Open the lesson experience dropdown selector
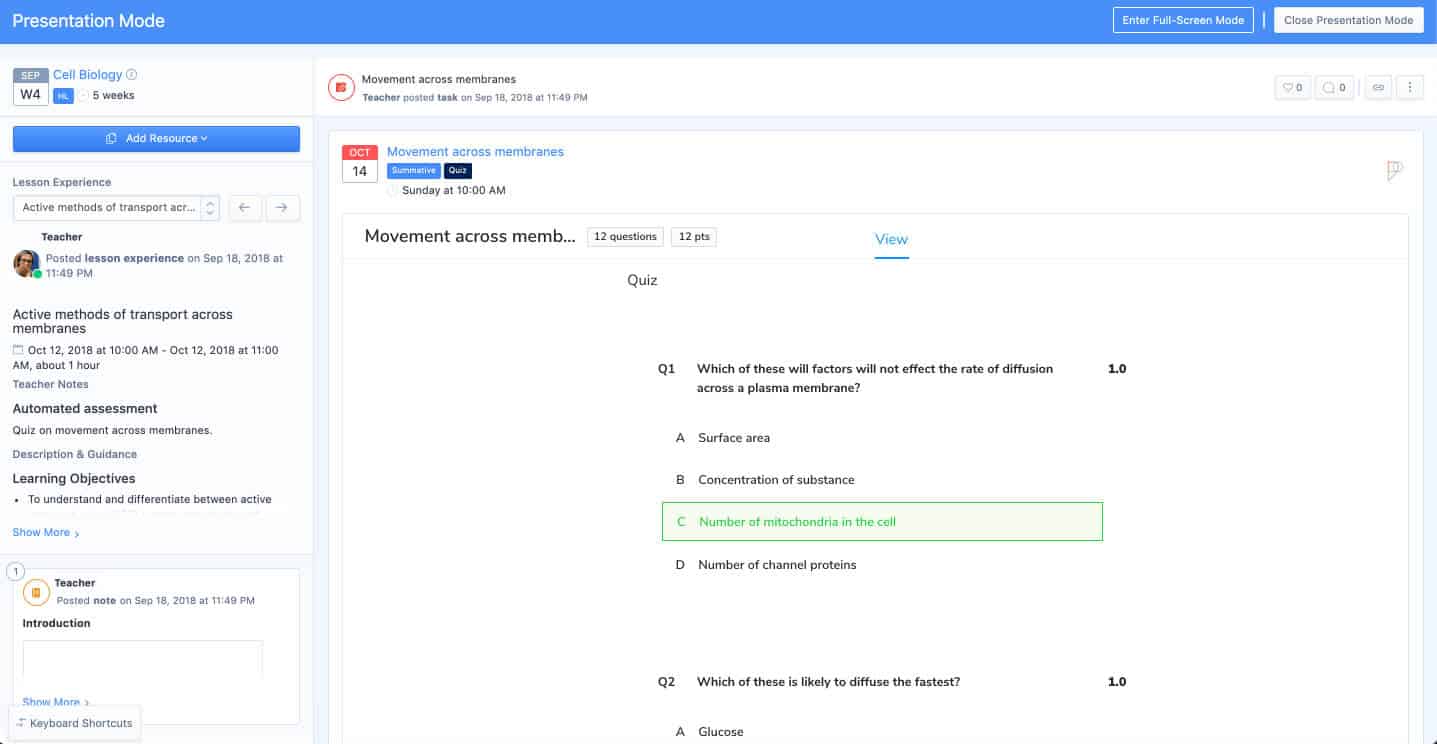1437x744 pixels. tap(116, 208)
